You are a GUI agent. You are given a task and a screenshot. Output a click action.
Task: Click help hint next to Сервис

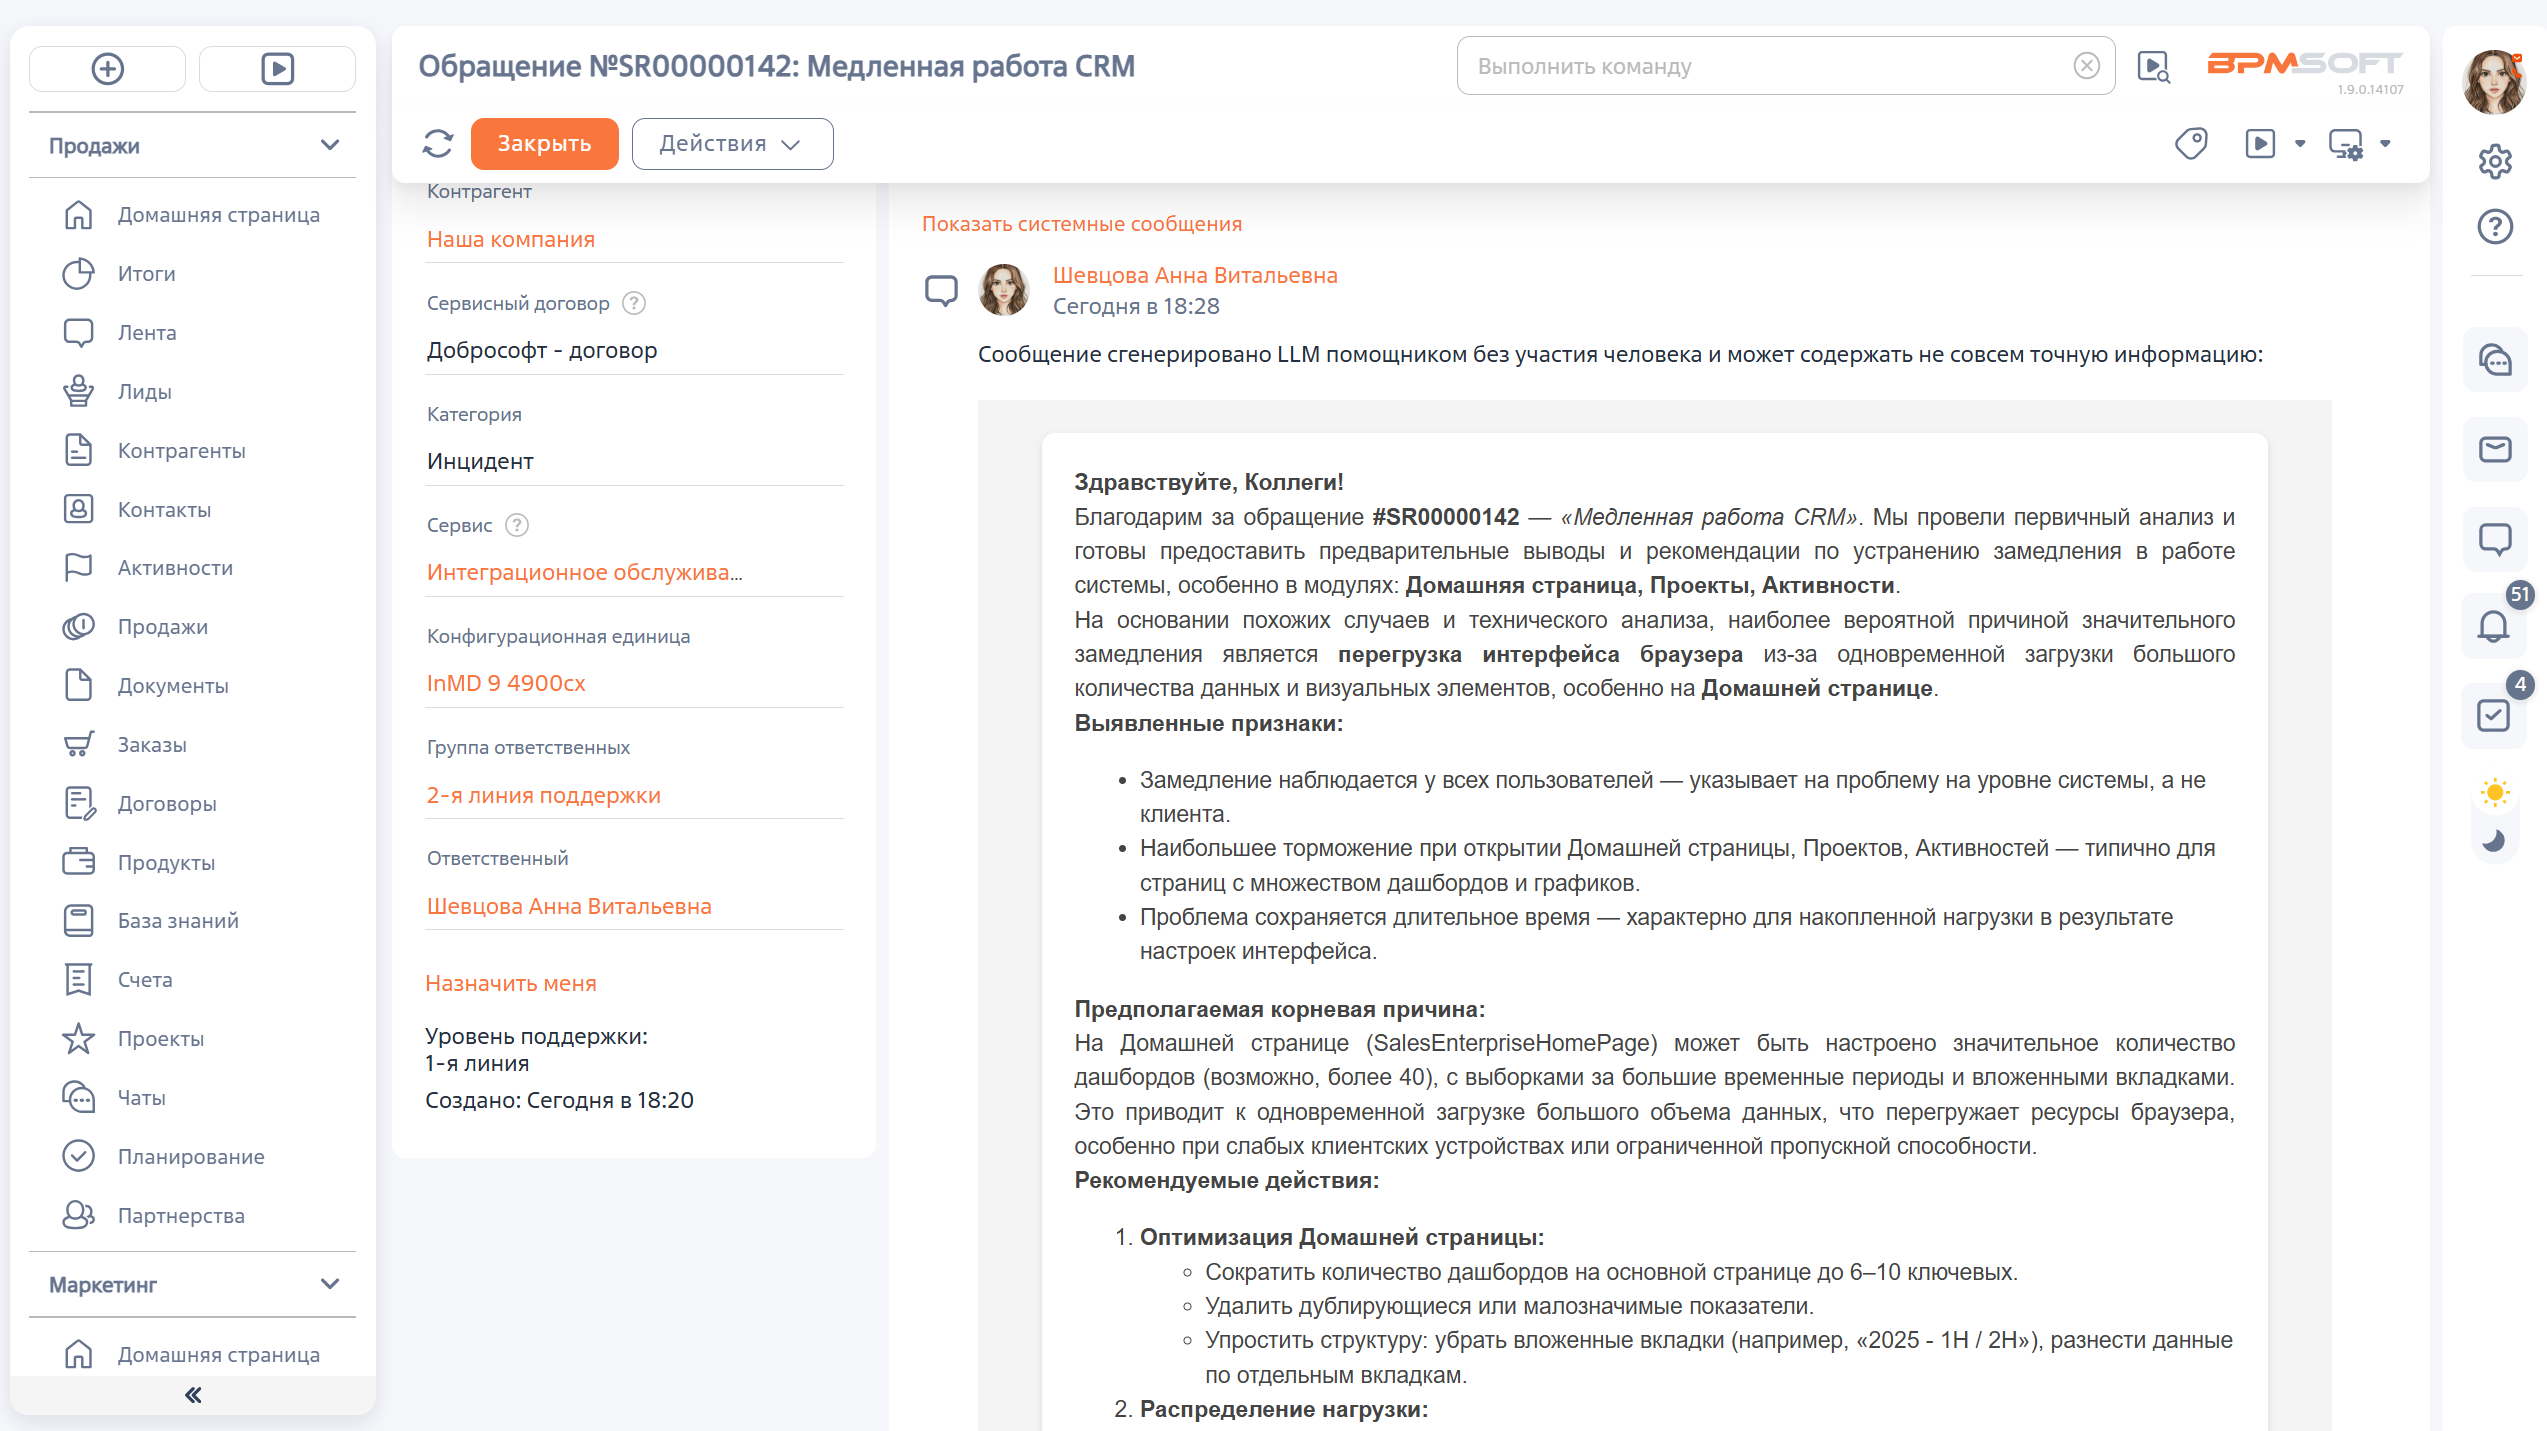517,525
